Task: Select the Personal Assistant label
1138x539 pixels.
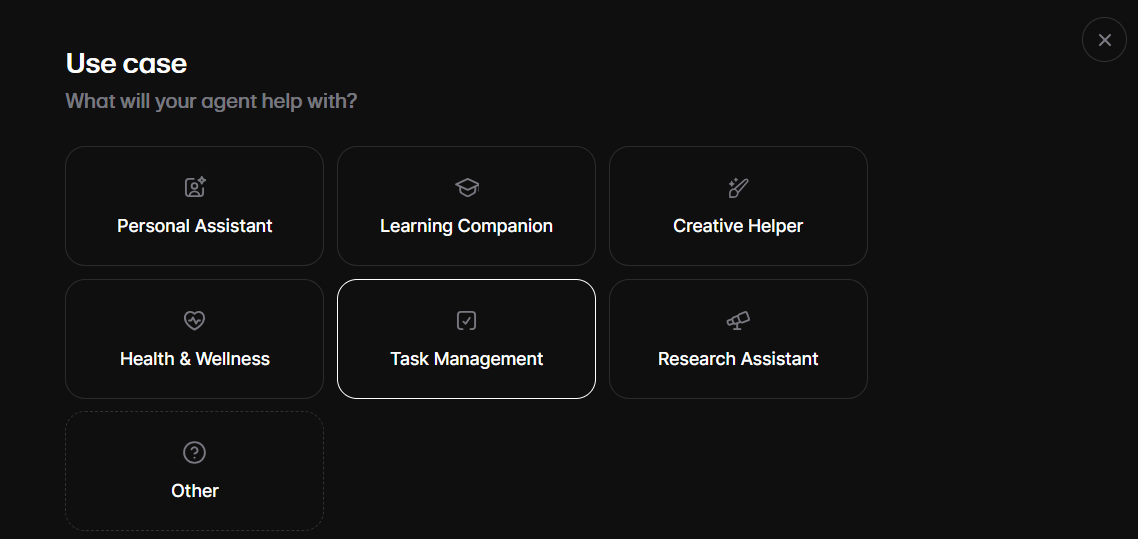Action: click(x=195, y=226)
